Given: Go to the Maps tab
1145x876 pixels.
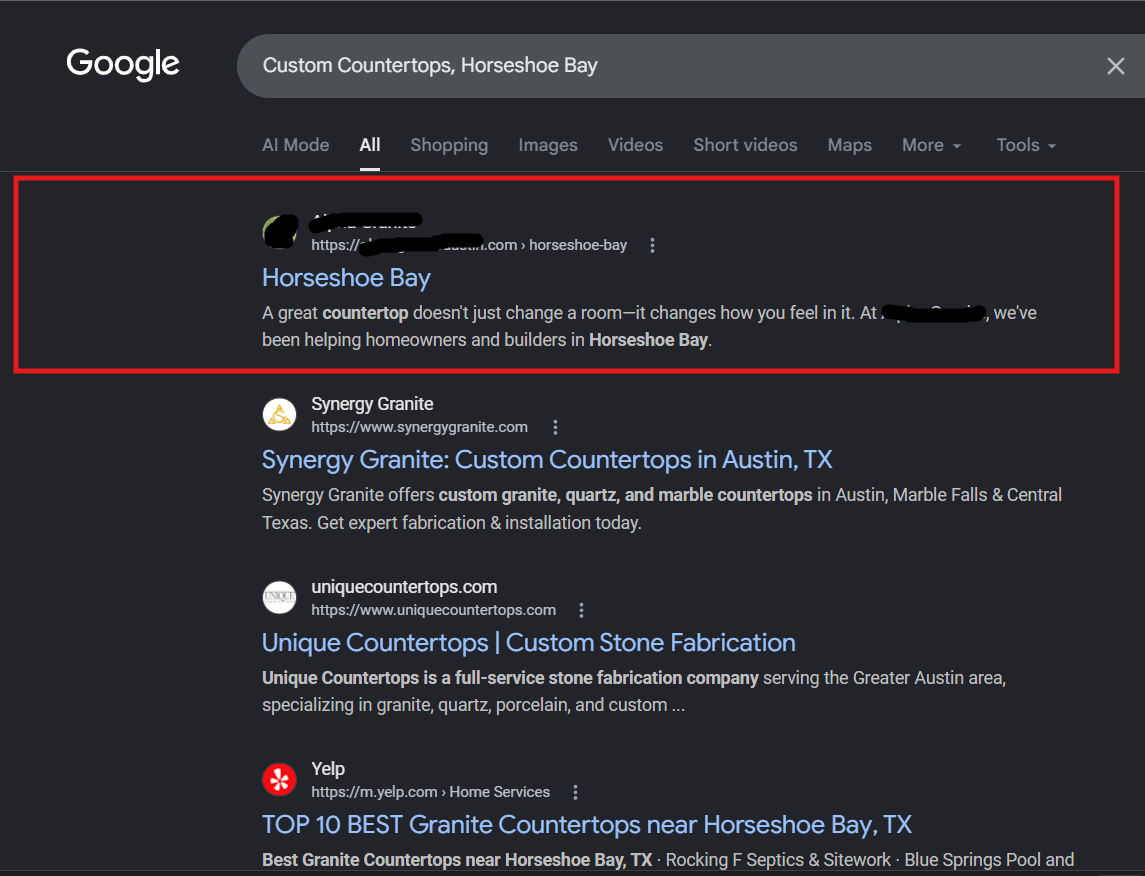Looking at the screenshot, I should point(849,145).
